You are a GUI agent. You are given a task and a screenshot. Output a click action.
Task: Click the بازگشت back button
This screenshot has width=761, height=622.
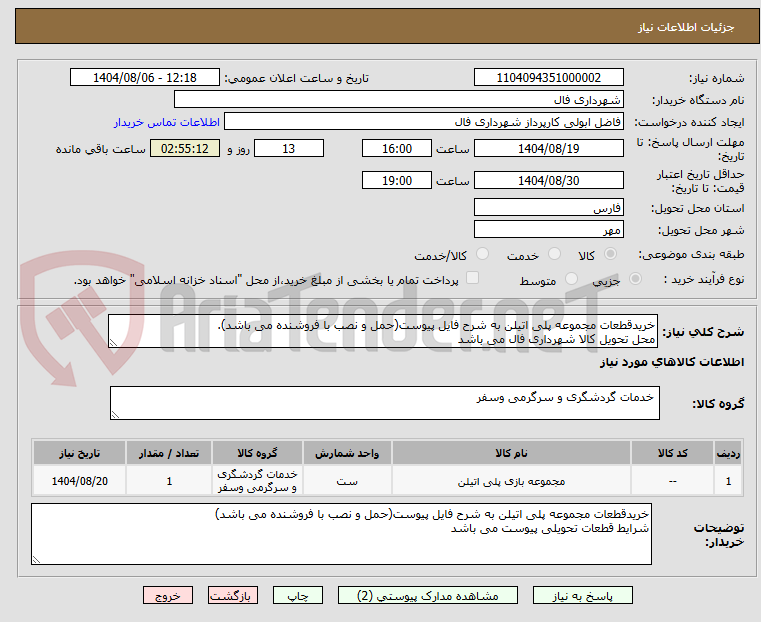[233, 595]
